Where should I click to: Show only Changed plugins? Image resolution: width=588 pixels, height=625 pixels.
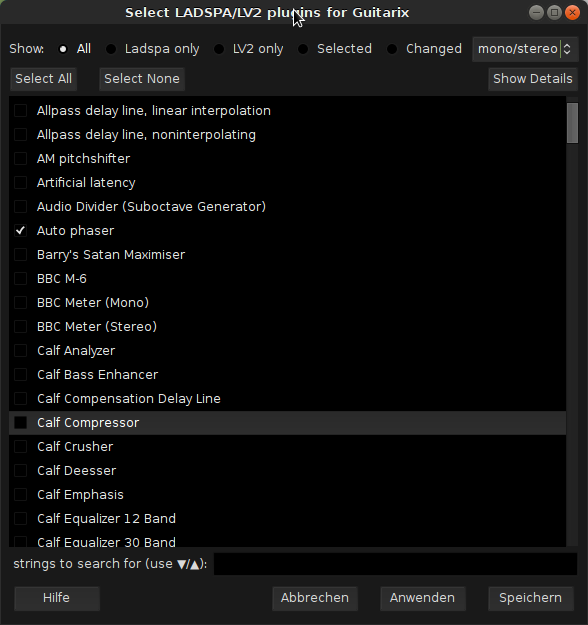392,49
